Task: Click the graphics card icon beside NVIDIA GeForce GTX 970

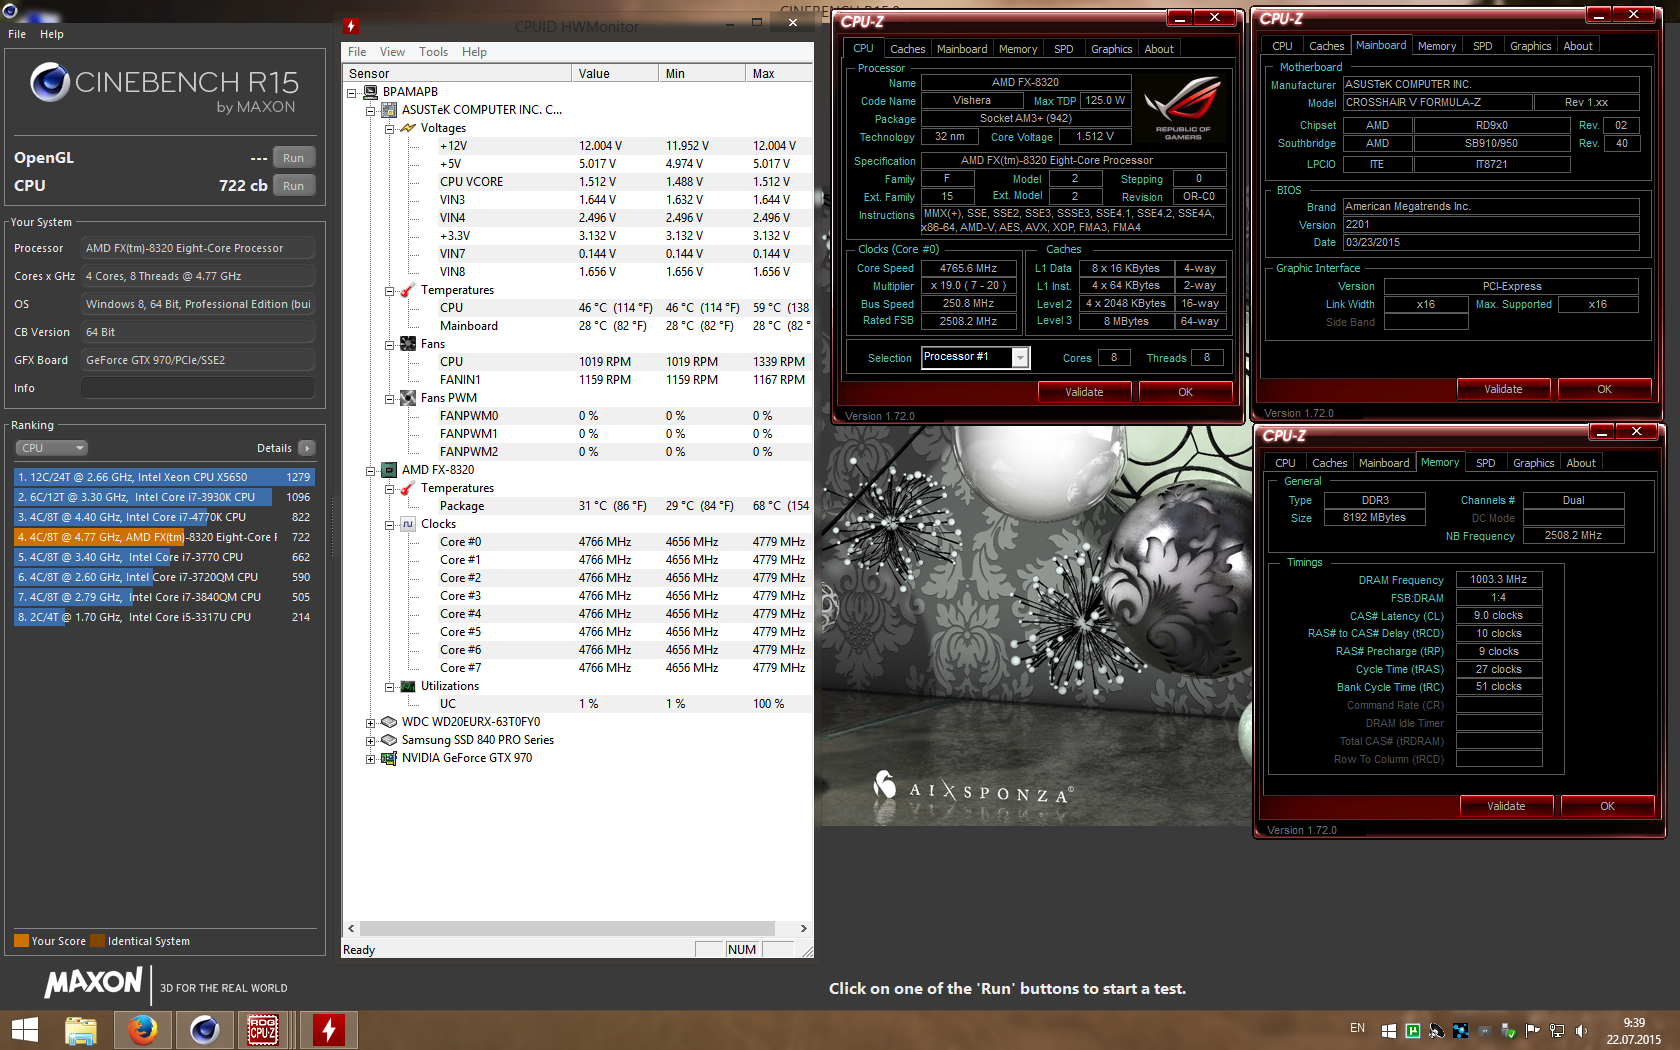Action: [x=389, y=758]
